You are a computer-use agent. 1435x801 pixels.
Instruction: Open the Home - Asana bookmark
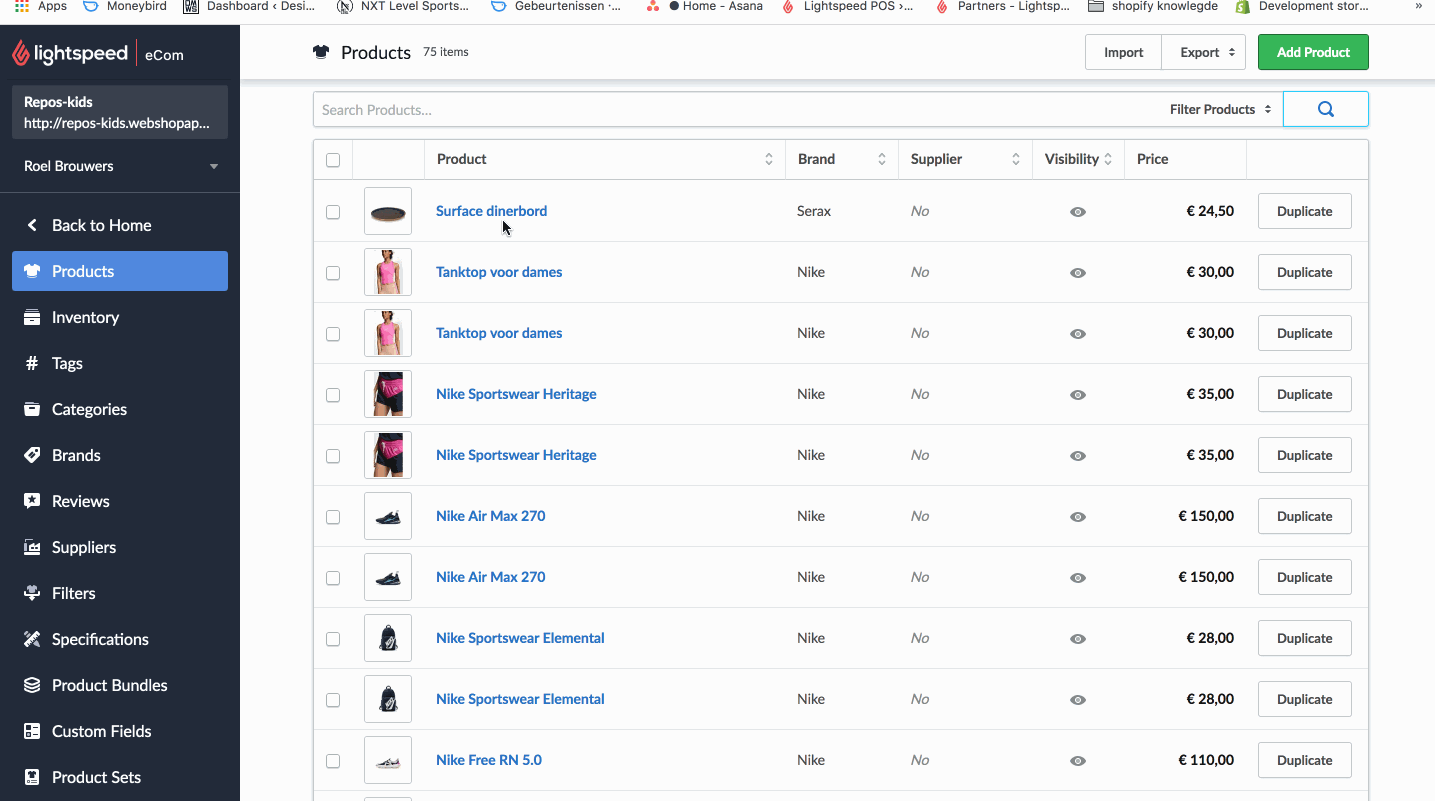coord(704,6)
